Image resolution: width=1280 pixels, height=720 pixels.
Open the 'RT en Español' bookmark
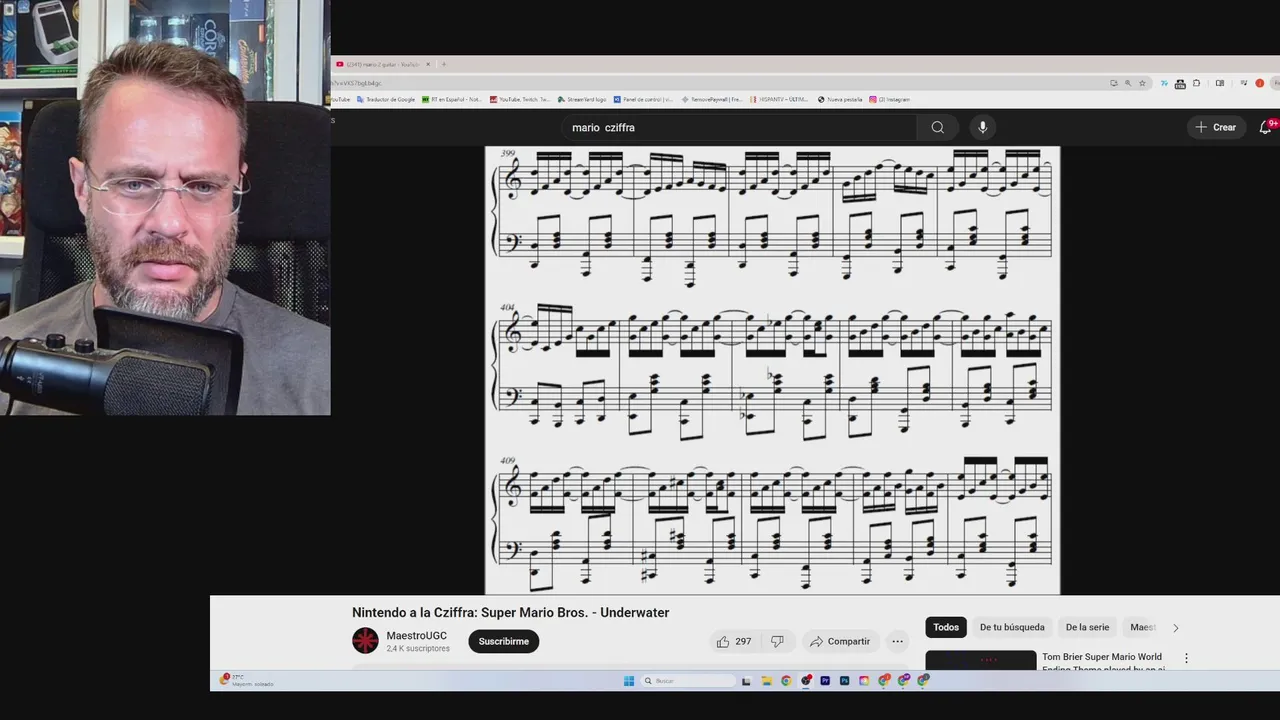click(x=452, y=99)
